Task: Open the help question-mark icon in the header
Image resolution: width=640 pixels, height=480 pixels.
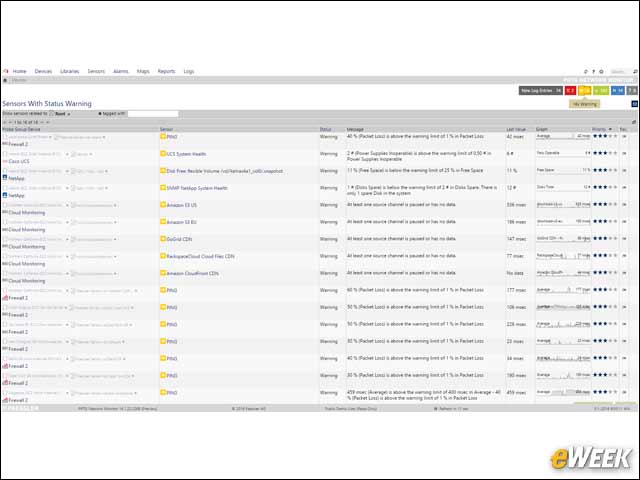Action: pos(593,71)
